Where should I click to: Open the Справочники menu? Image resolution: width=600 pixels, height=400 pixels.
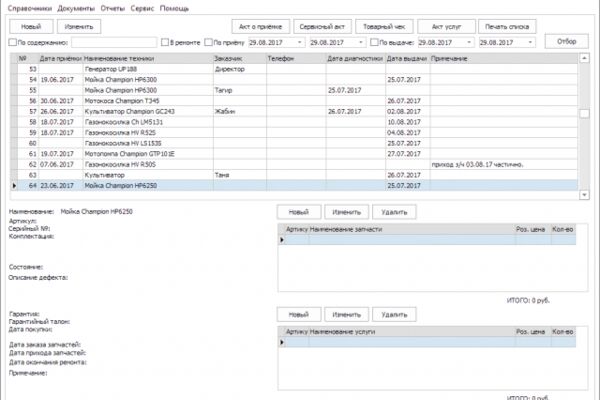(x=30, y=8)
